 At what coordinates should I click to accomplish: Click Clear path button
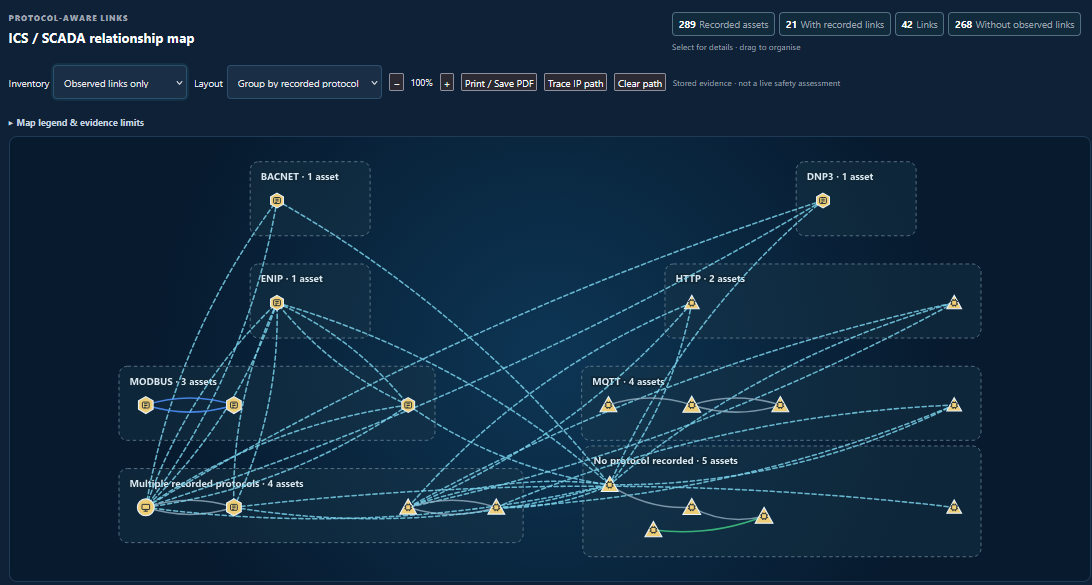coord(640,82)
